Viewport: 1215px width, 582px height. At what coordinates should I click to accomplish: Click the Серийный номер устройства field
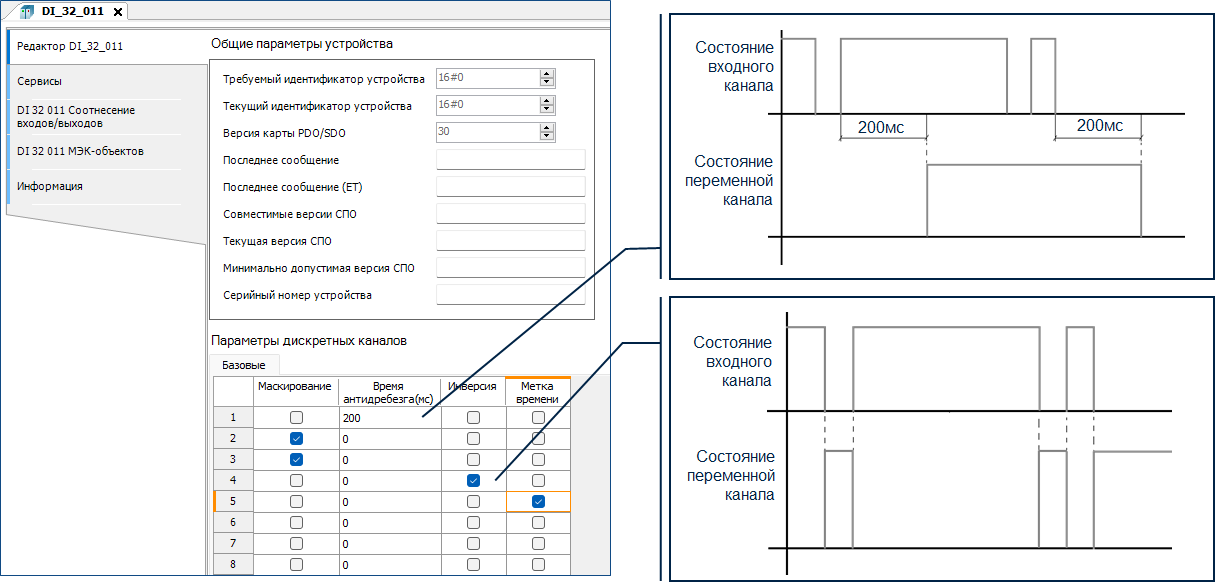tap(510, 295)
